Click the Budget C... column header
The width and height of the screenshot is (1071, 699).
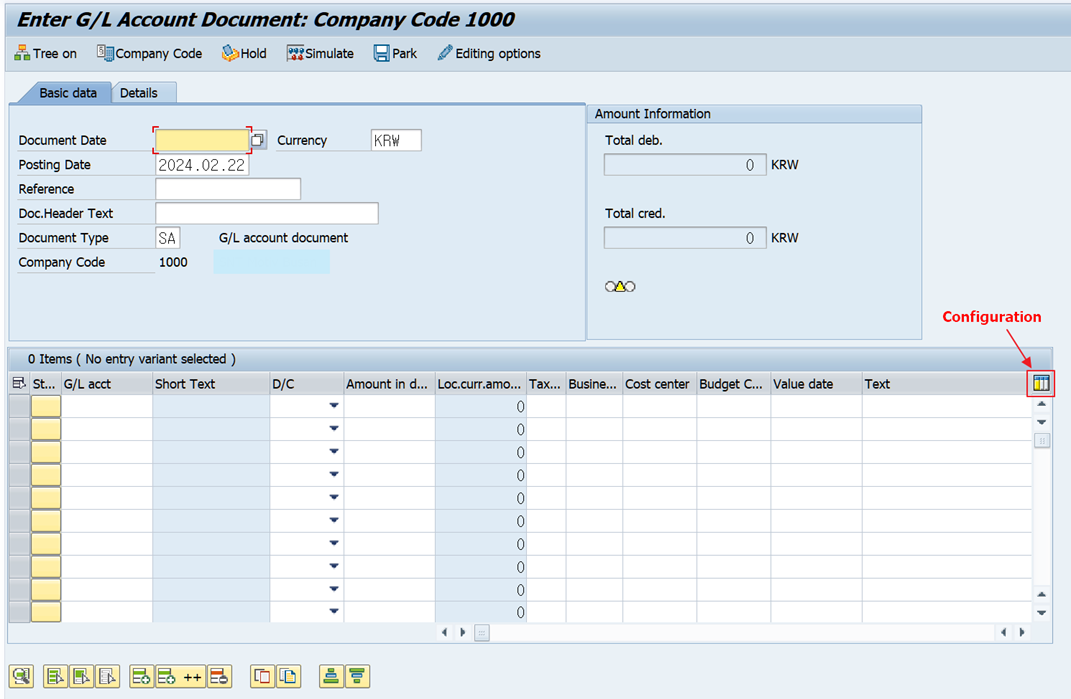tap(734, 384)
